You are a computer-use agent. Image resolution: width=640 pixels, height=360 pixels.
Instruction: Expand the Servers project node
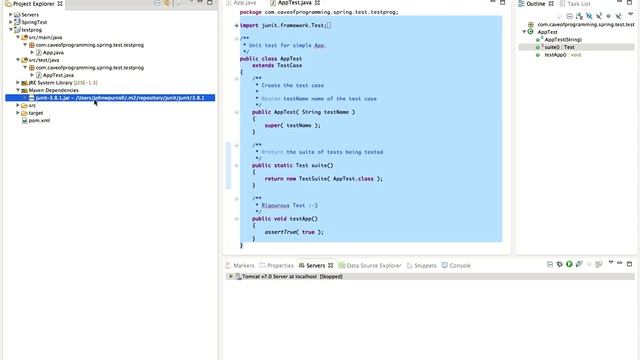[x=11, y=14]
